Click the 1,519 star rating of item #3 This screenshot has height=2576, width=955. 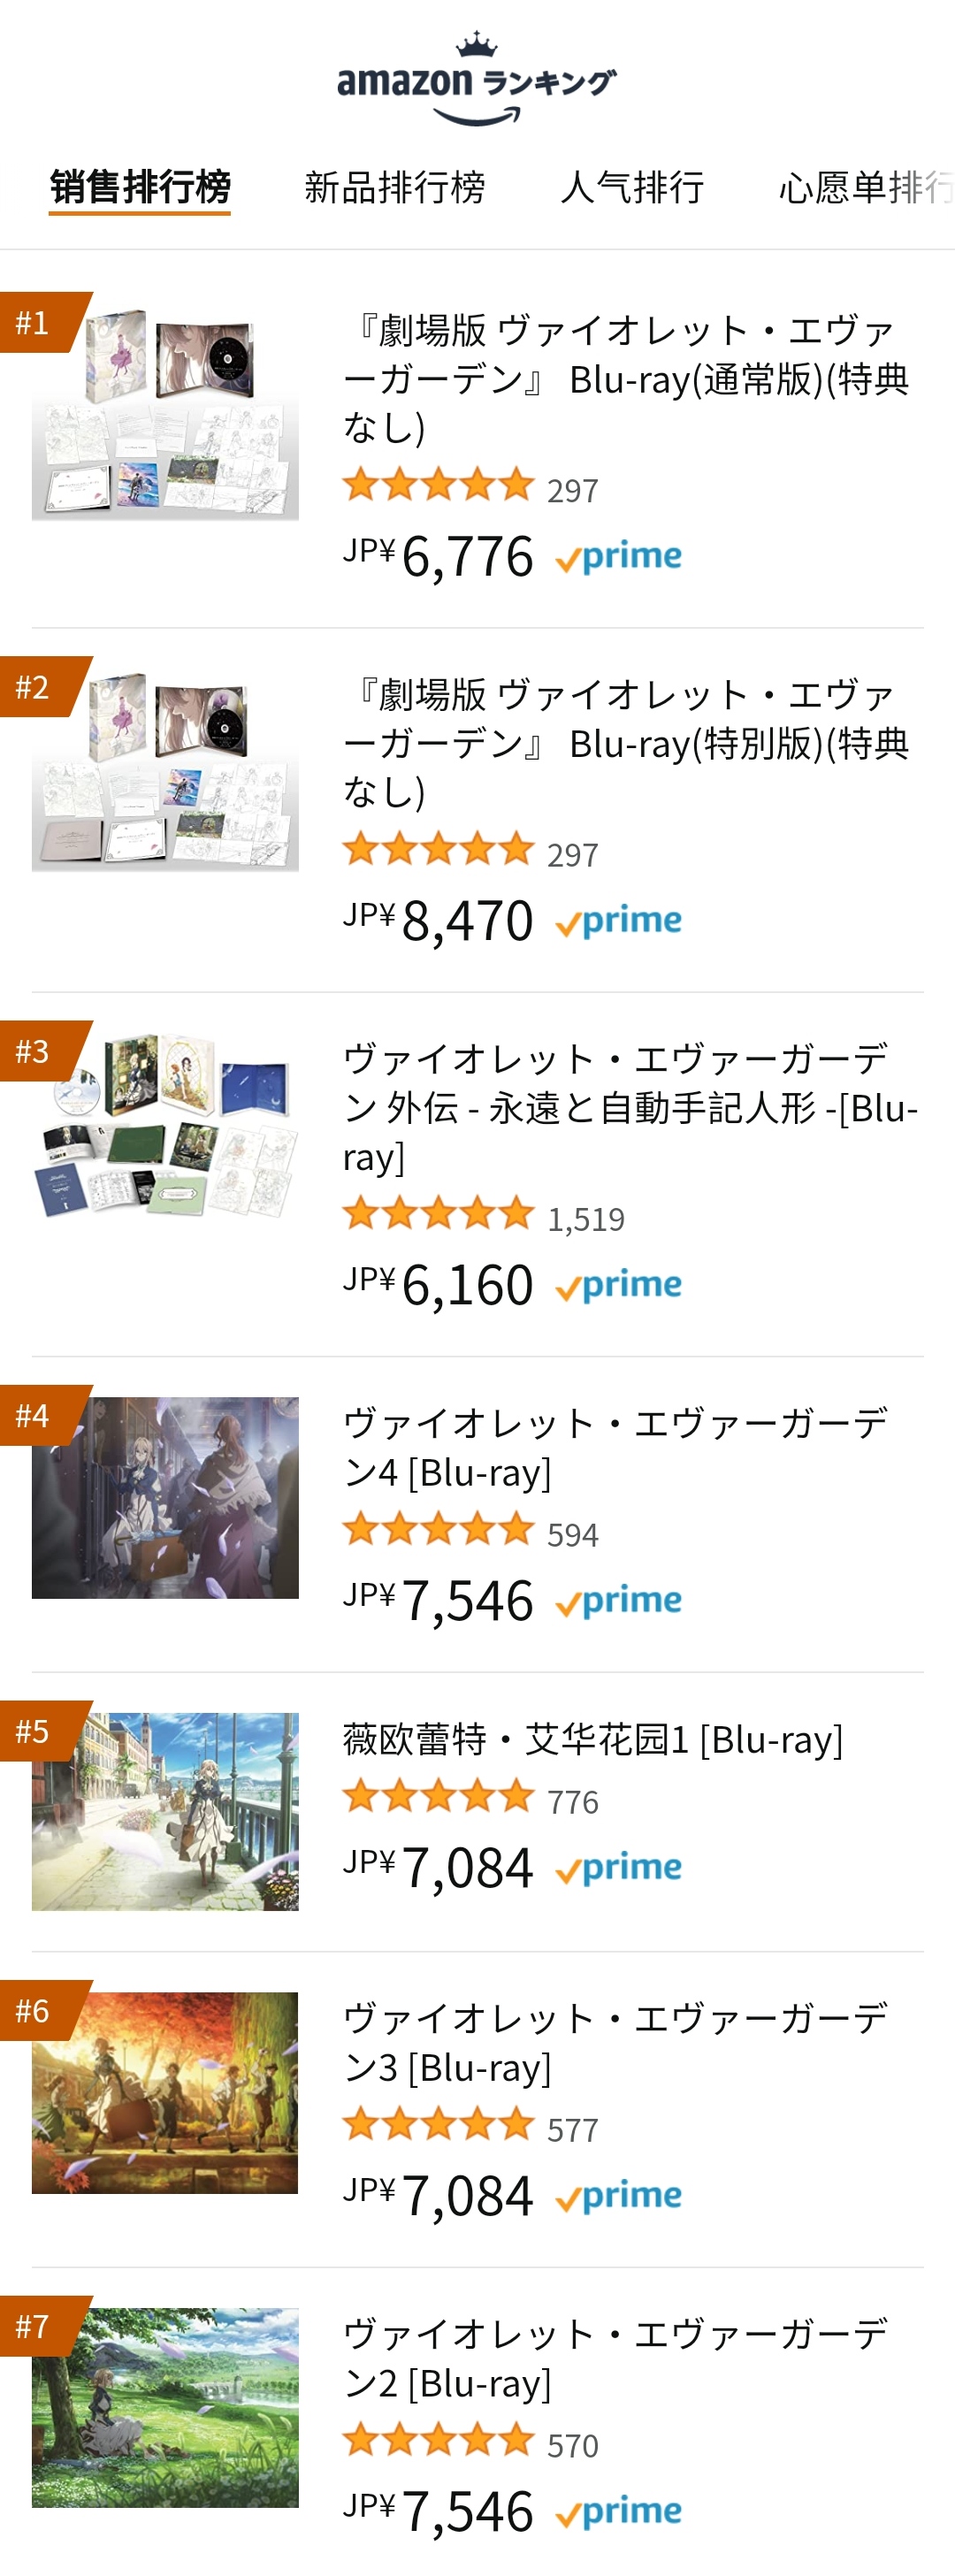(484, 1216)
